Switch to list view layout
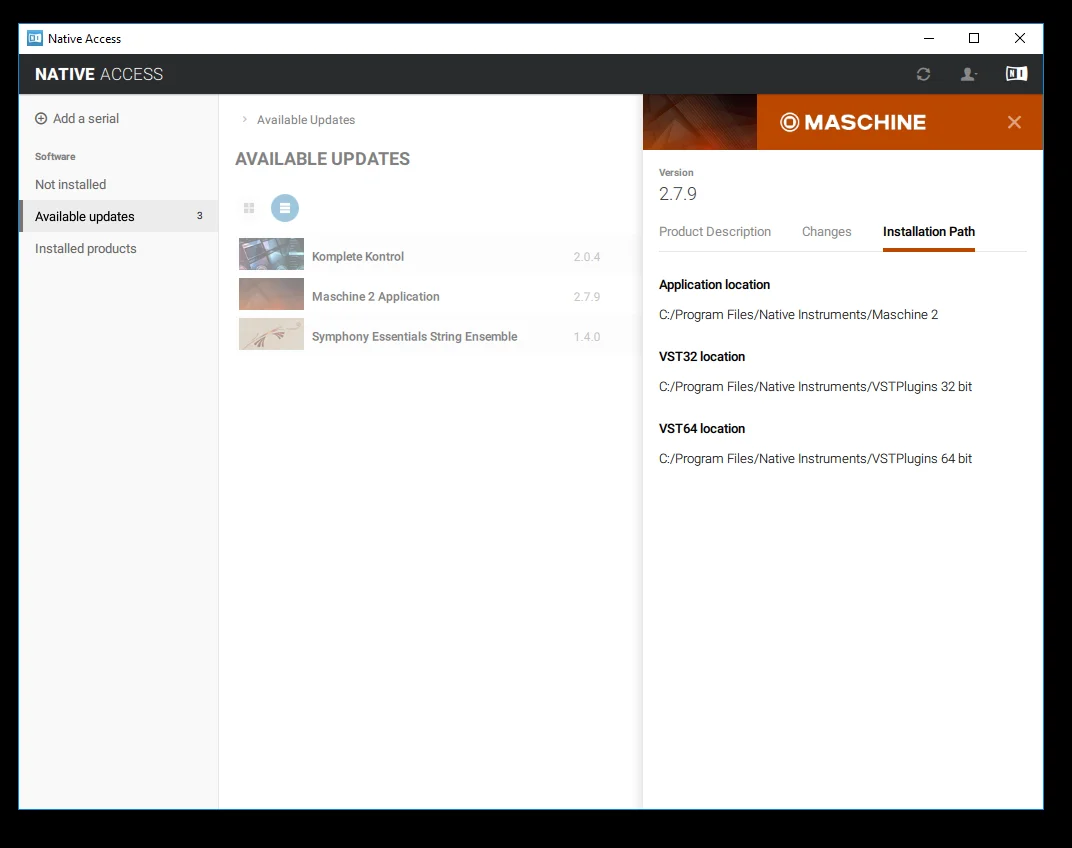The width and height of the screenshot is (1072, 848). 285,208
